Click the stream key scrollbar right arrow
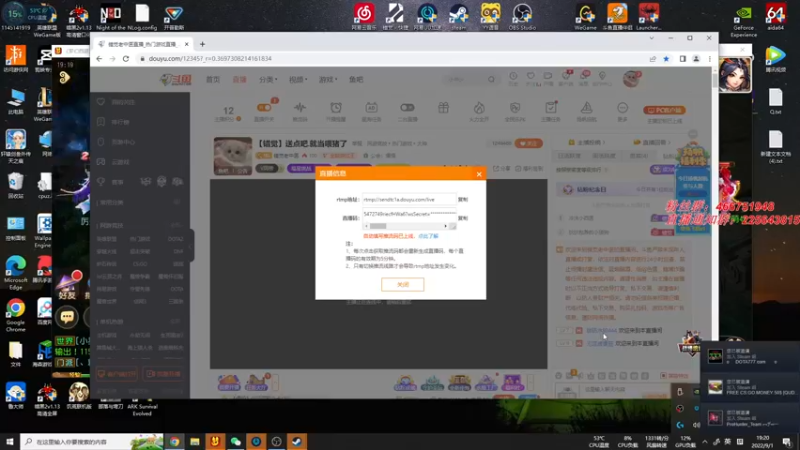Image resolution: width=800 pixels, height=450 pixels. tap(445, 226)
